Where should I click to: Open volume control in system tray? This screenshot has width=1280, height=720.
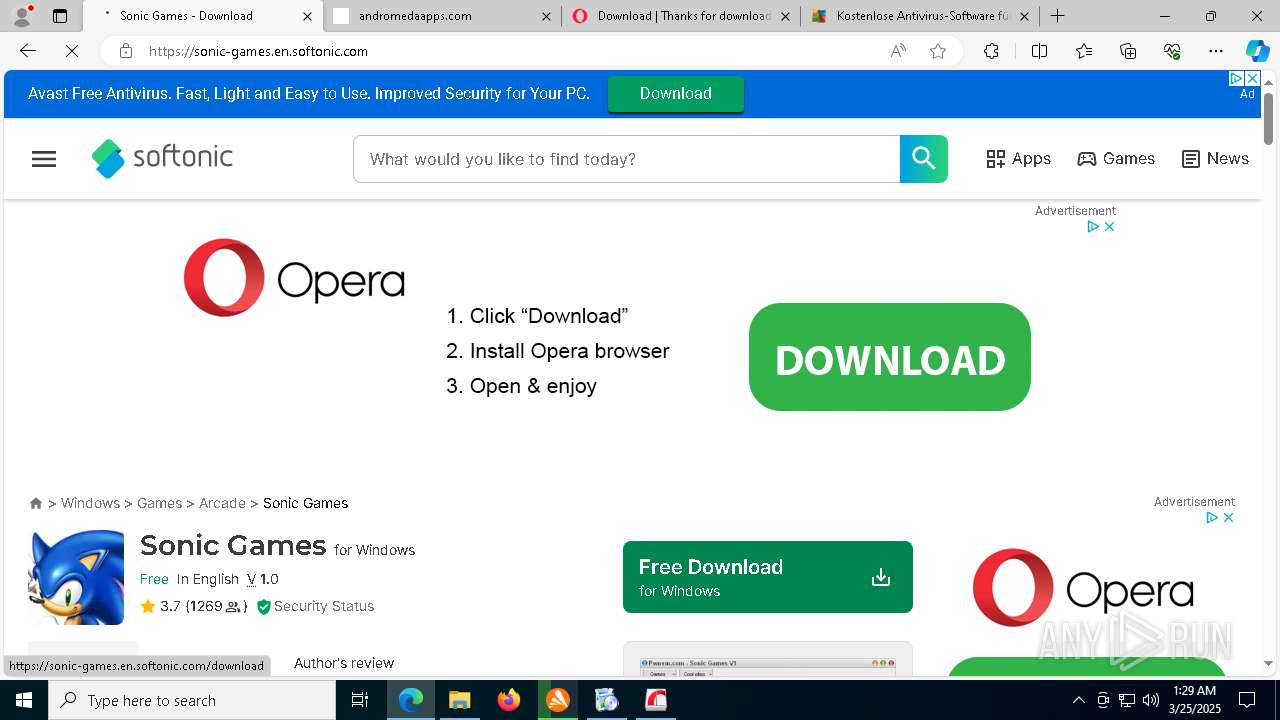1151,700
